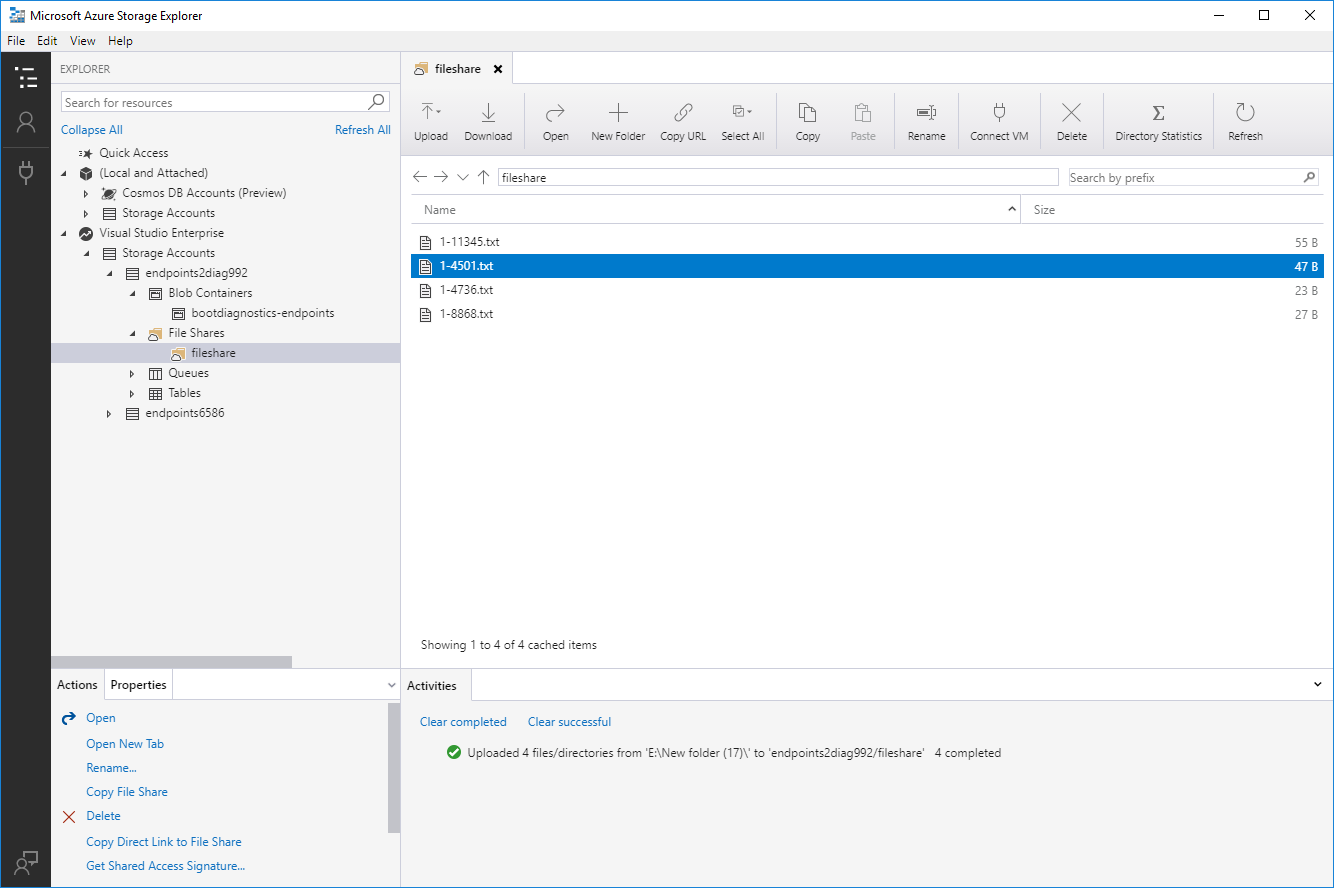Open the View menu
The width and height of the screenshot is (1334, 888).
click(x=83, y=41)
